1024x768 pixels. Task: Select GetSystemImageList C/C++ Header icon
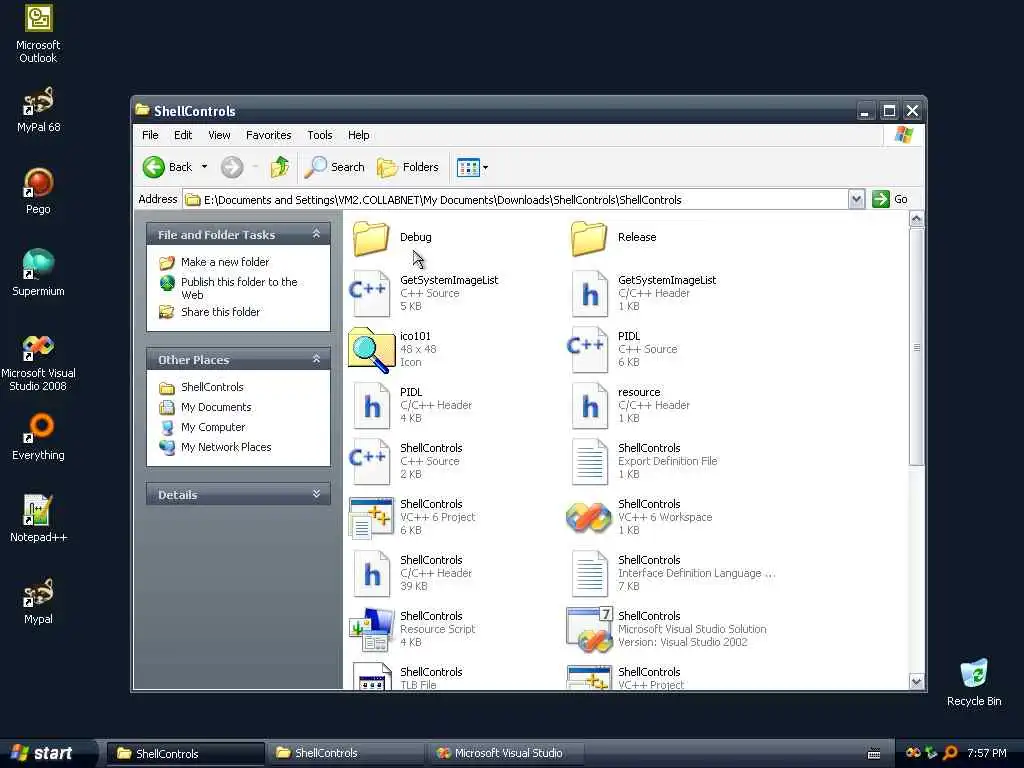589,293
